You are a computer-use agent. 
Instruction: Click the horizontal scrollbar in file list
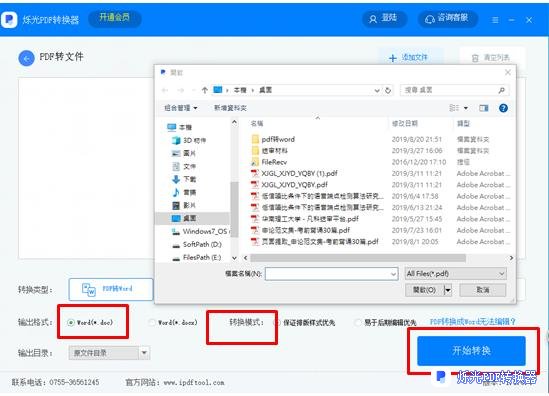(358, 258)
